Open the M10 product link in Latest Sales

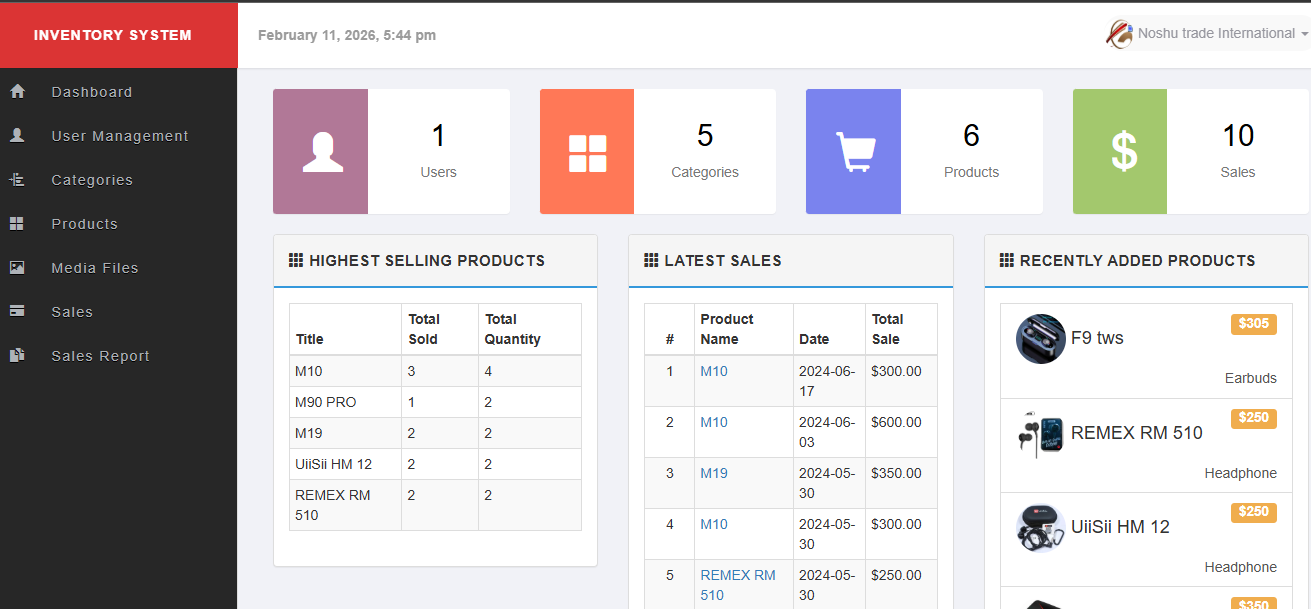pos(714,371)
